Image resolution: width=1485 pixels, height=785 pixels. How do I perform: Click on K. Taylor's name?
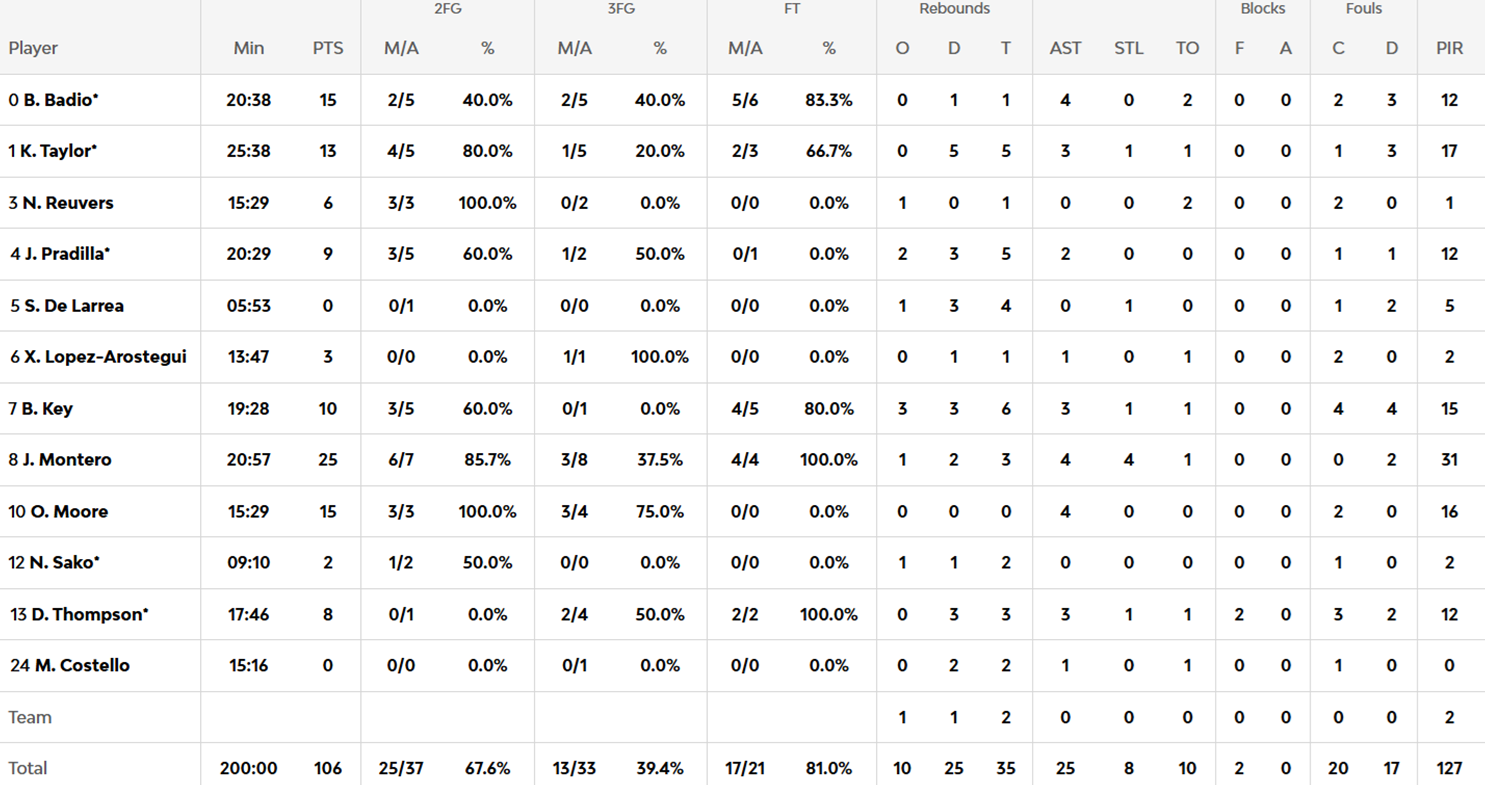tap(59, 151)
